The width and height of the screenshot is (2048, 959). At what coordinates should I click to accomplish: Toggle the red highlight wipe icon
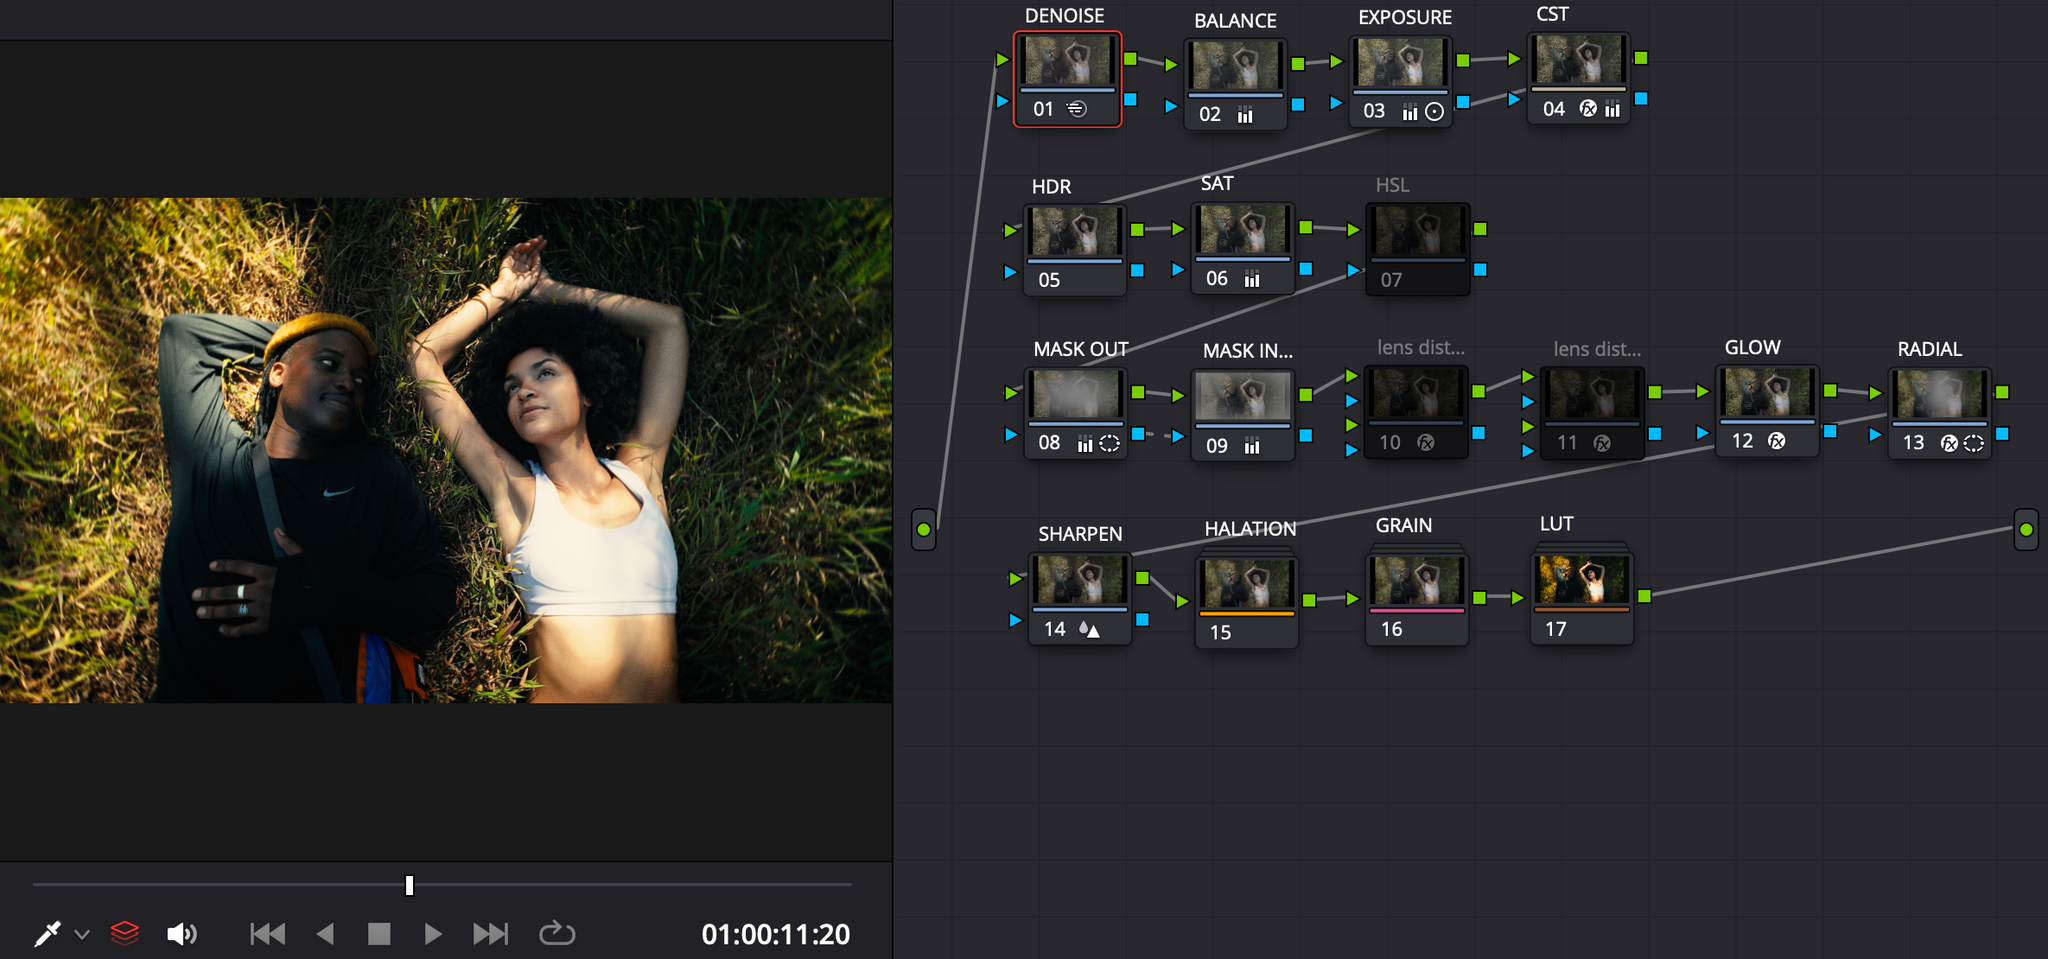[125, 933]
